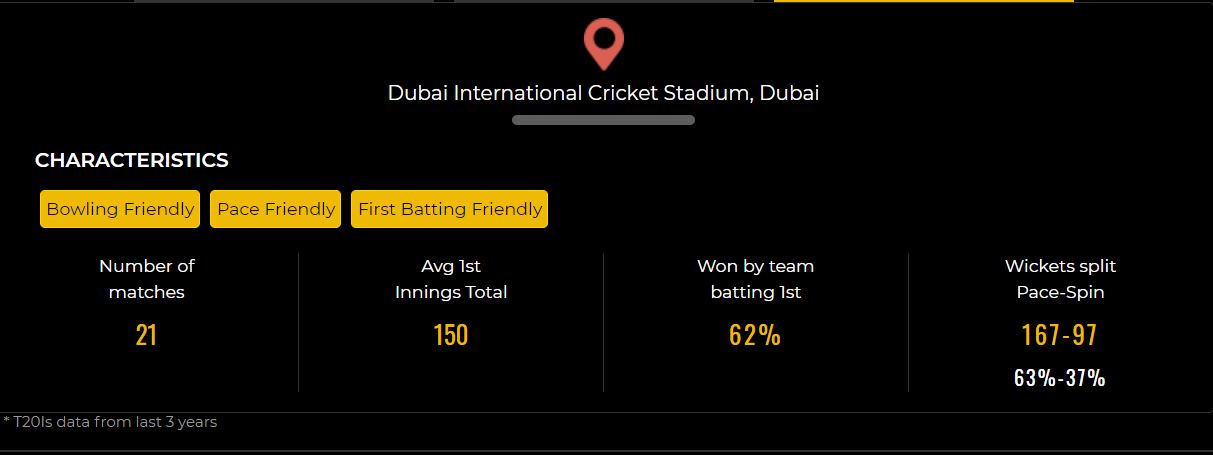This screenshot has width=1213, height=455.
Task: Click the yellow highlighted active tab indicator
Action: click(924, 1)
